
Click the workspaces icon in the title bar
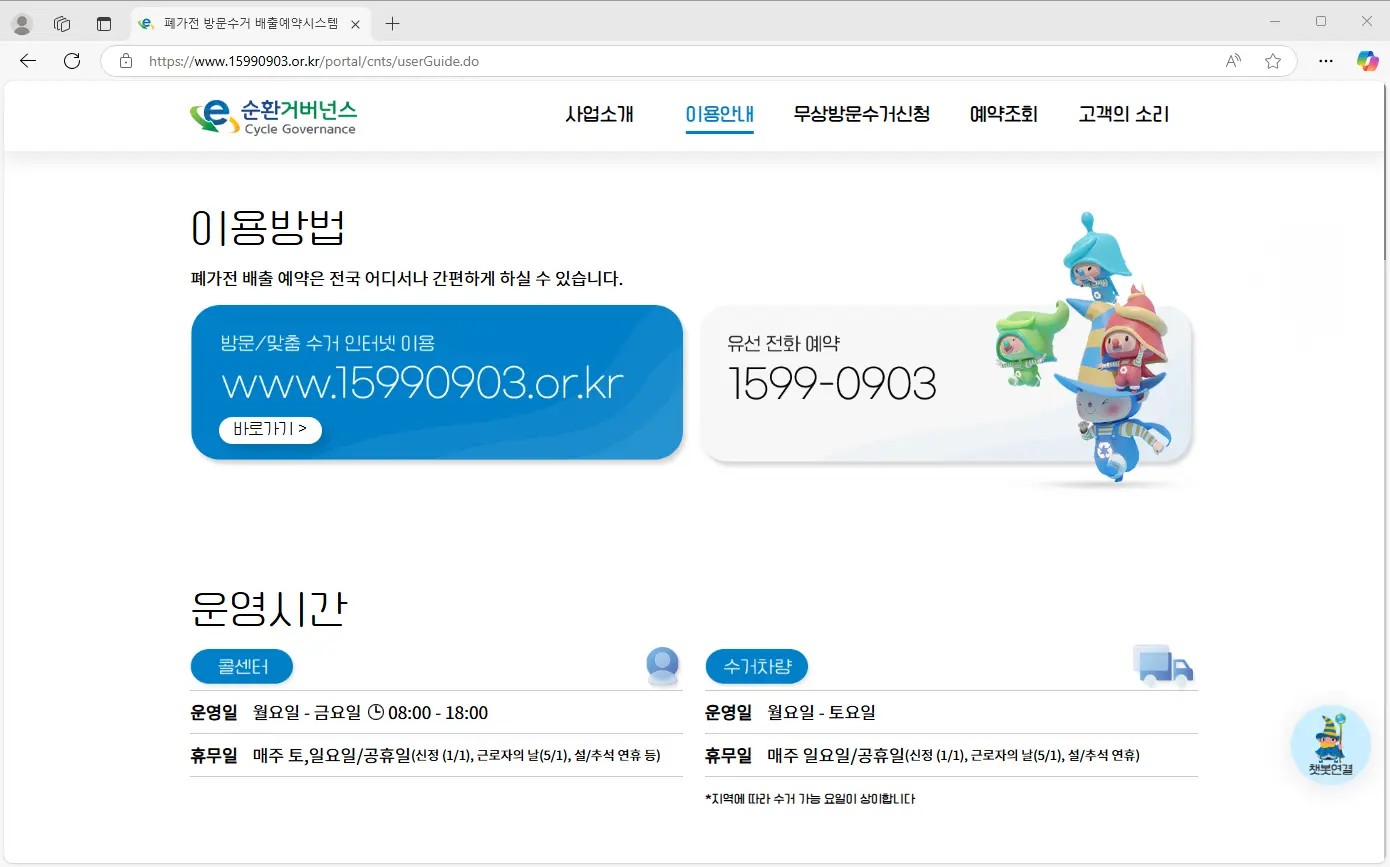[62, 23]
